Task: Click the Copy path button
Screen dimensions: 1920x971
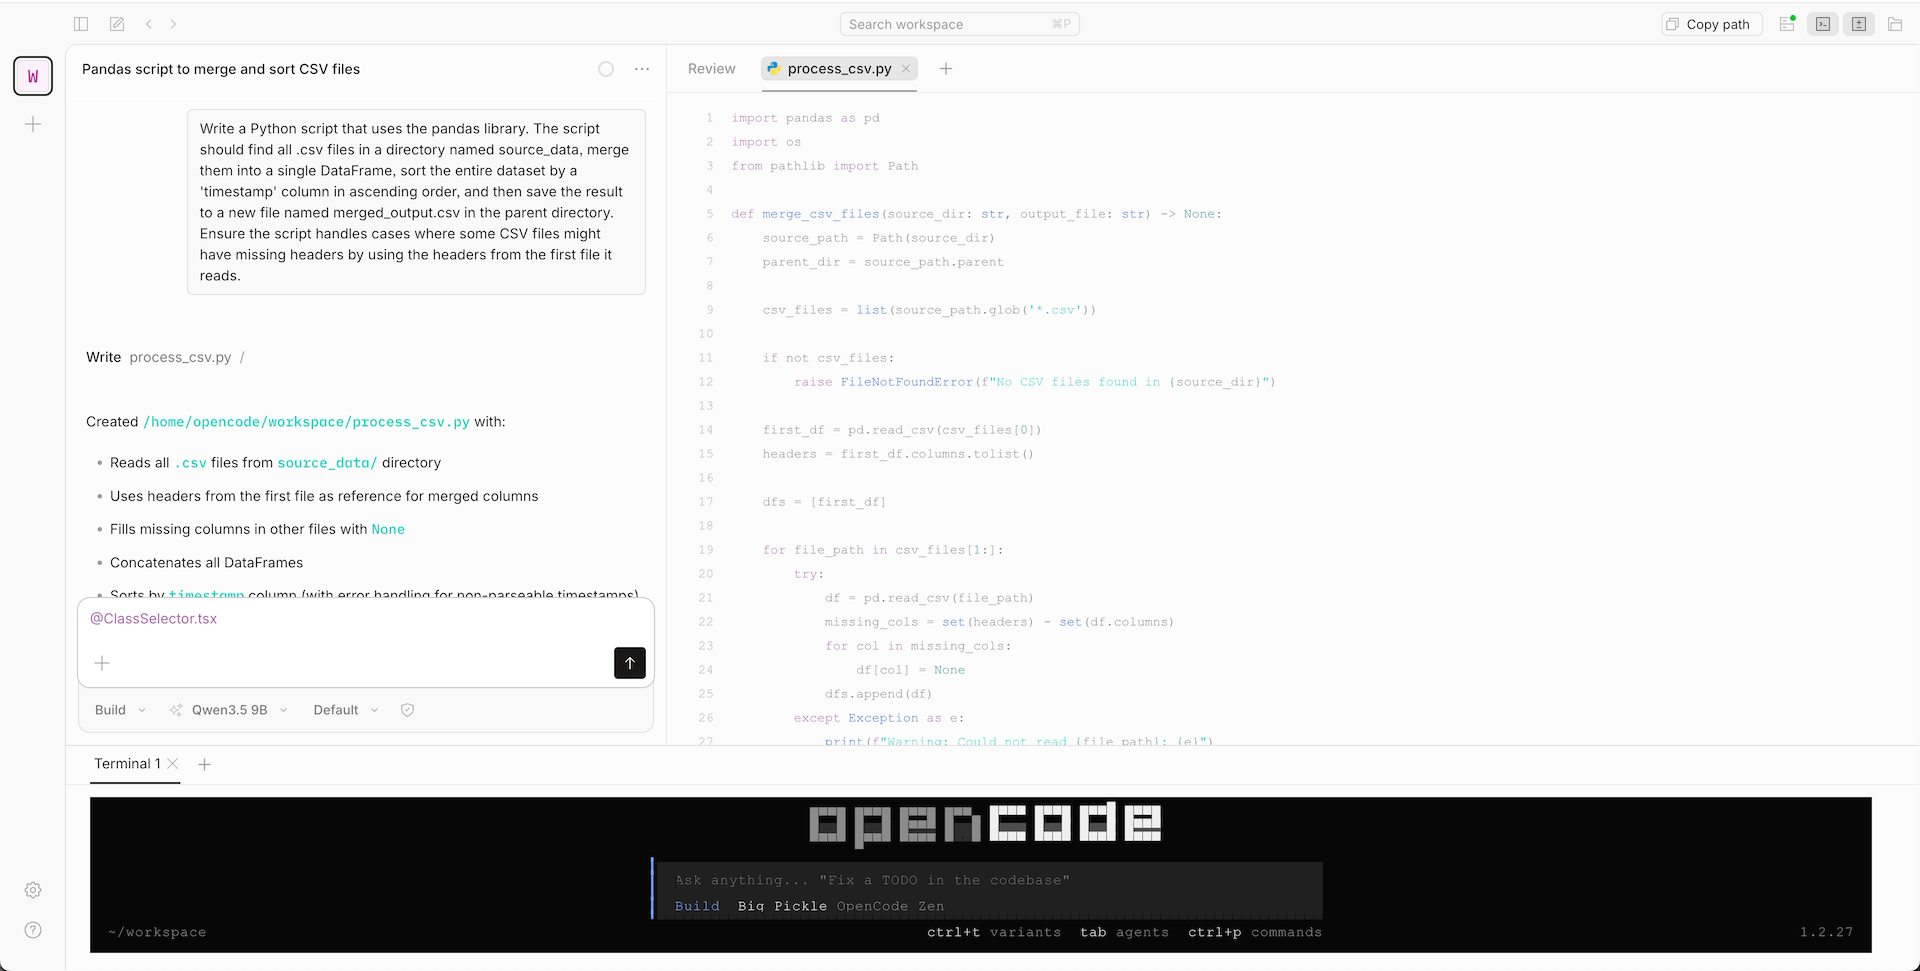Action: point(1710,23)
